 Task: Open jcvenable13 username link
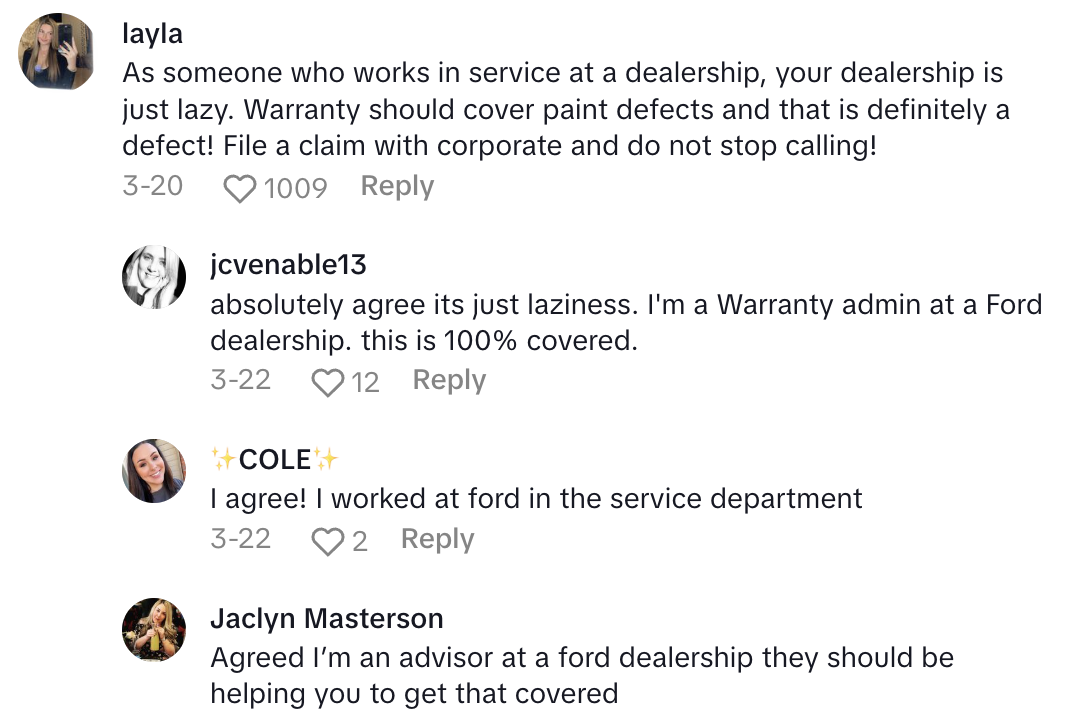288,265
